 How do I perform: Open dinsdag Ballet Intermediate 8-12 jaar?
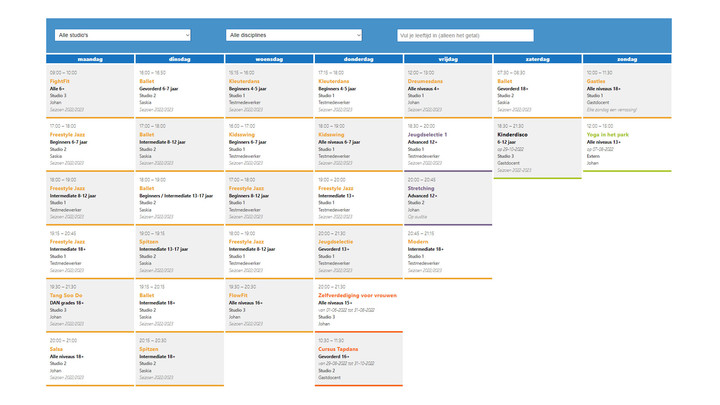point(180,145)
